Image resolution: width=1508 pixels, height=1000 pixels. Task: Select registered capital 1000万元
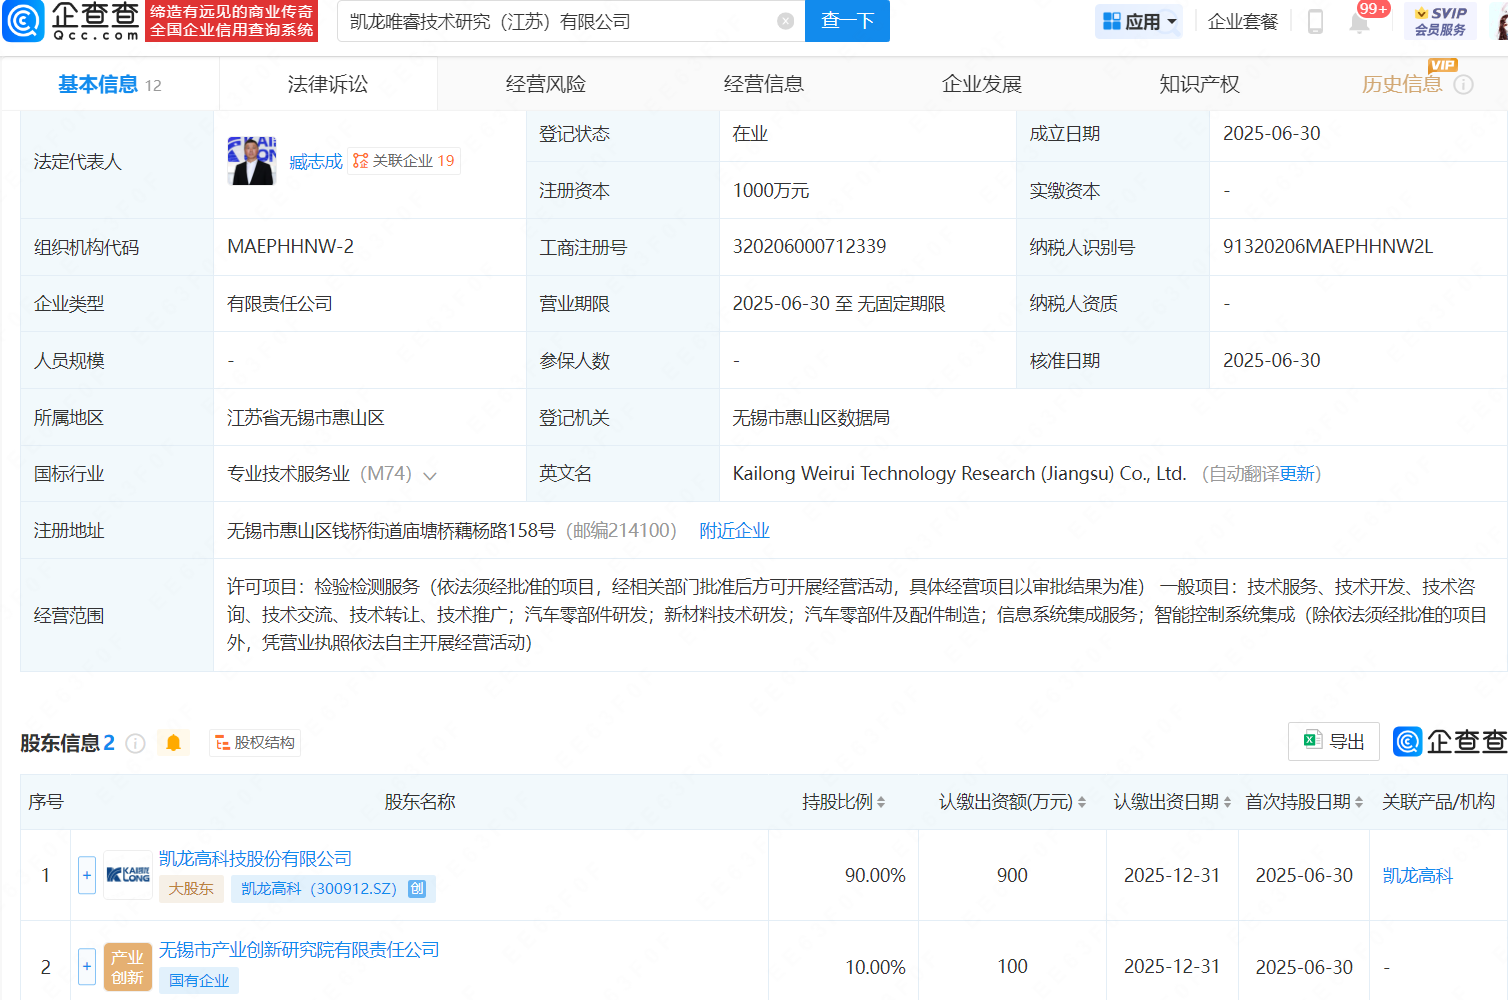pyautogui.click(x=771, y=191)
